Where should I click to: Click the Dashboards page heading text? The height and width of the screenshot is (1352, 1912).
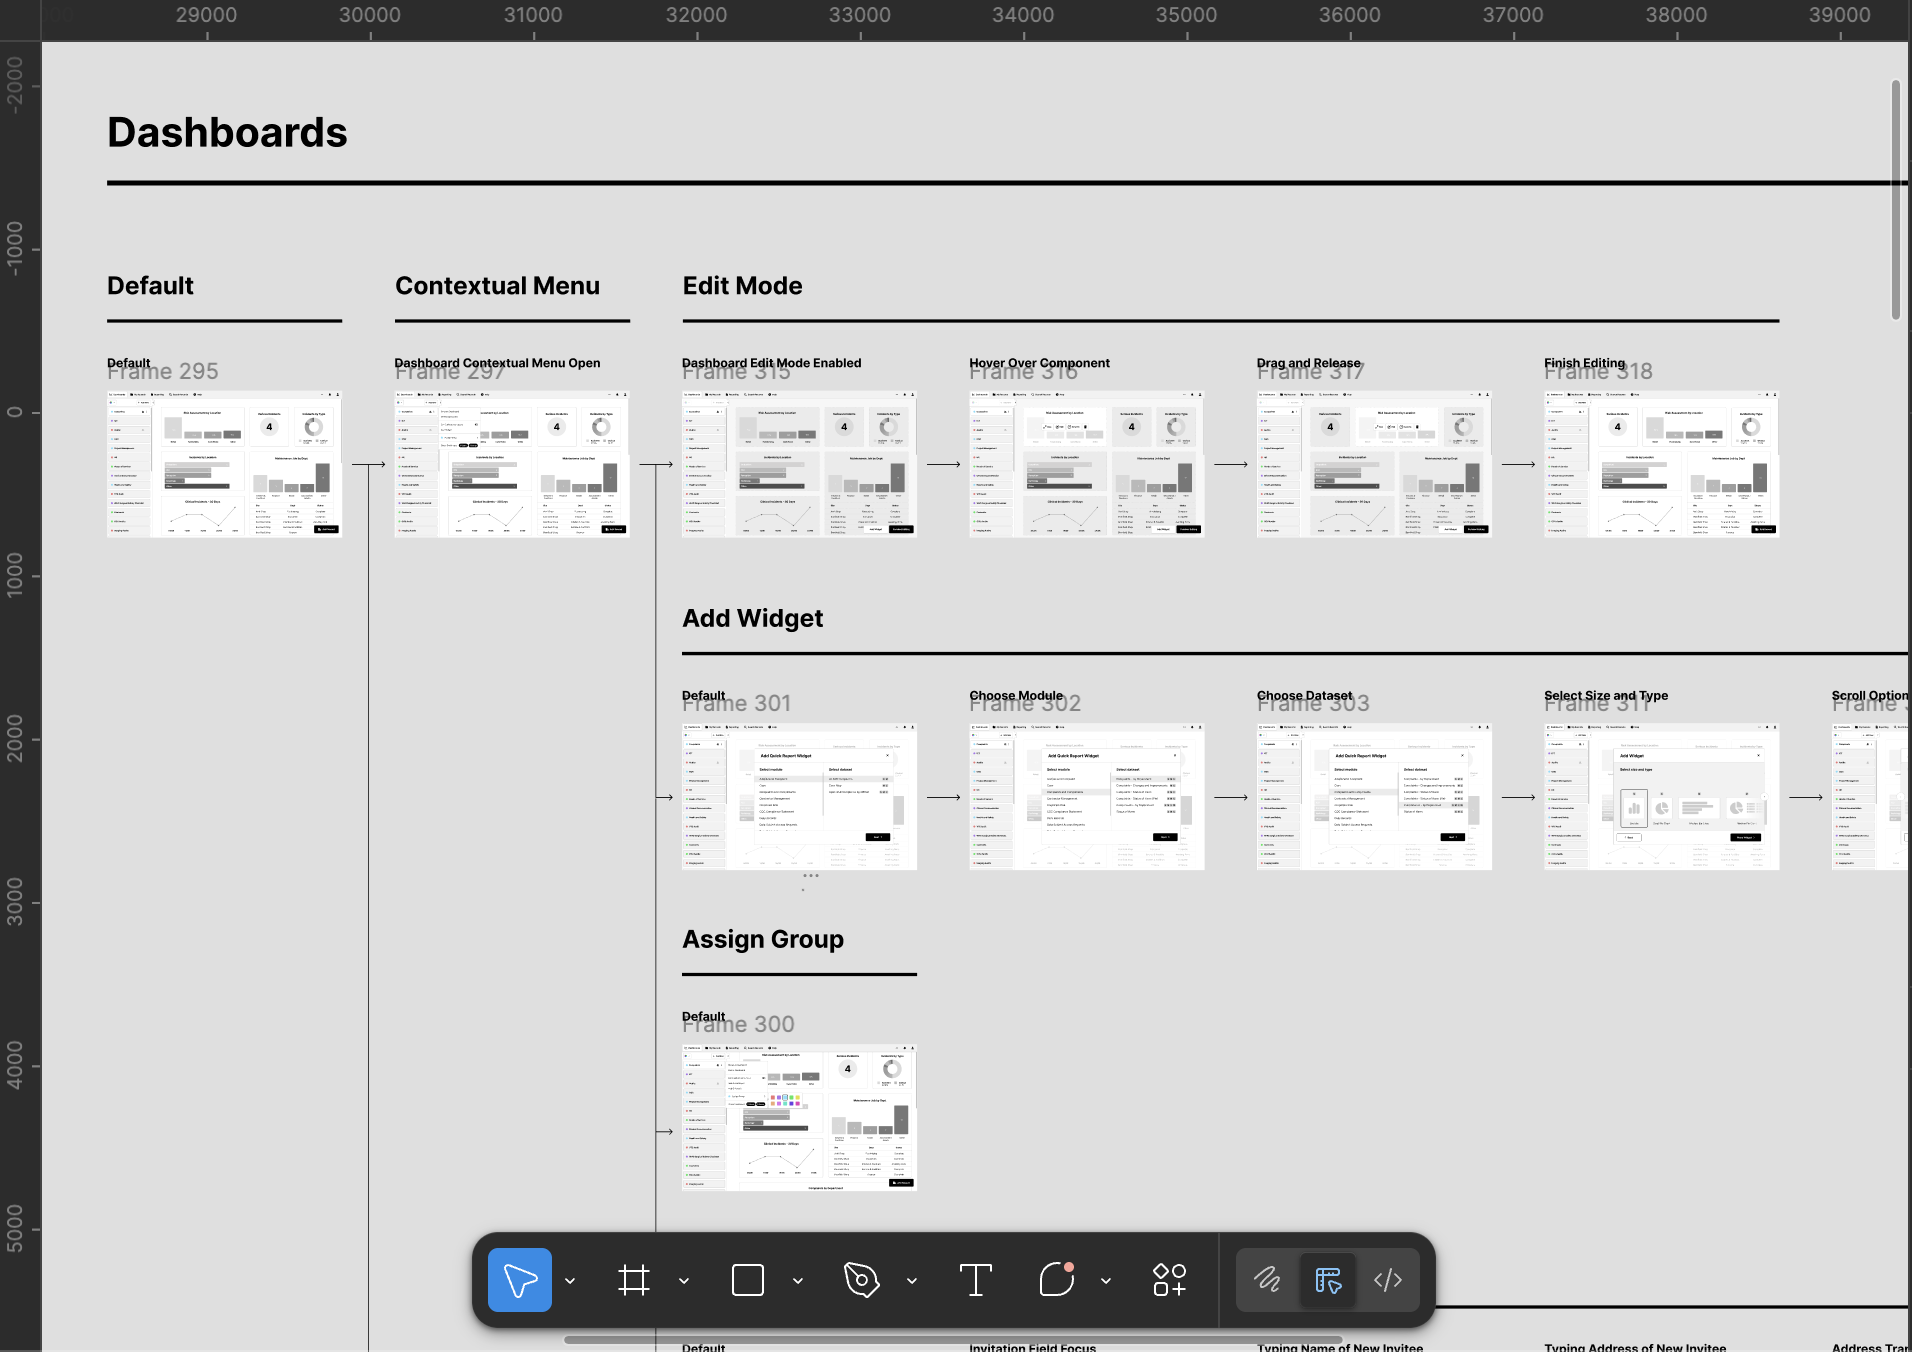click(x=227, y=133)
